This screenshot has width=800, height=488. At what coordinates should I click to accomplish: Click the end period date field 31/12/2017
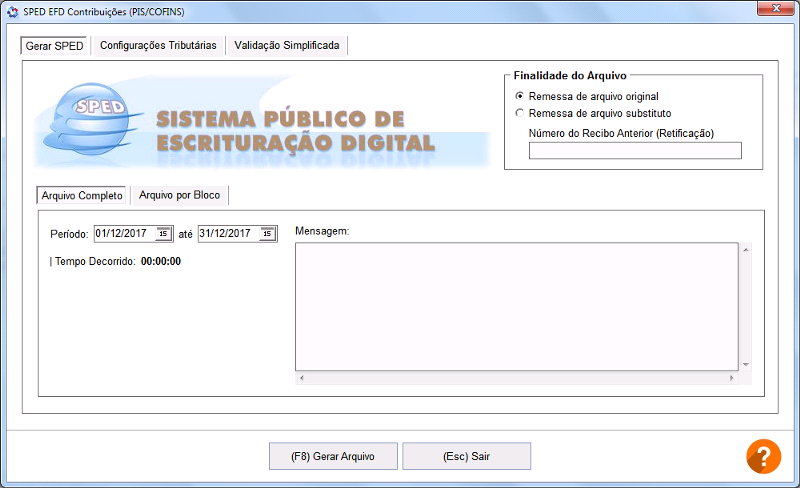point(238,233)
